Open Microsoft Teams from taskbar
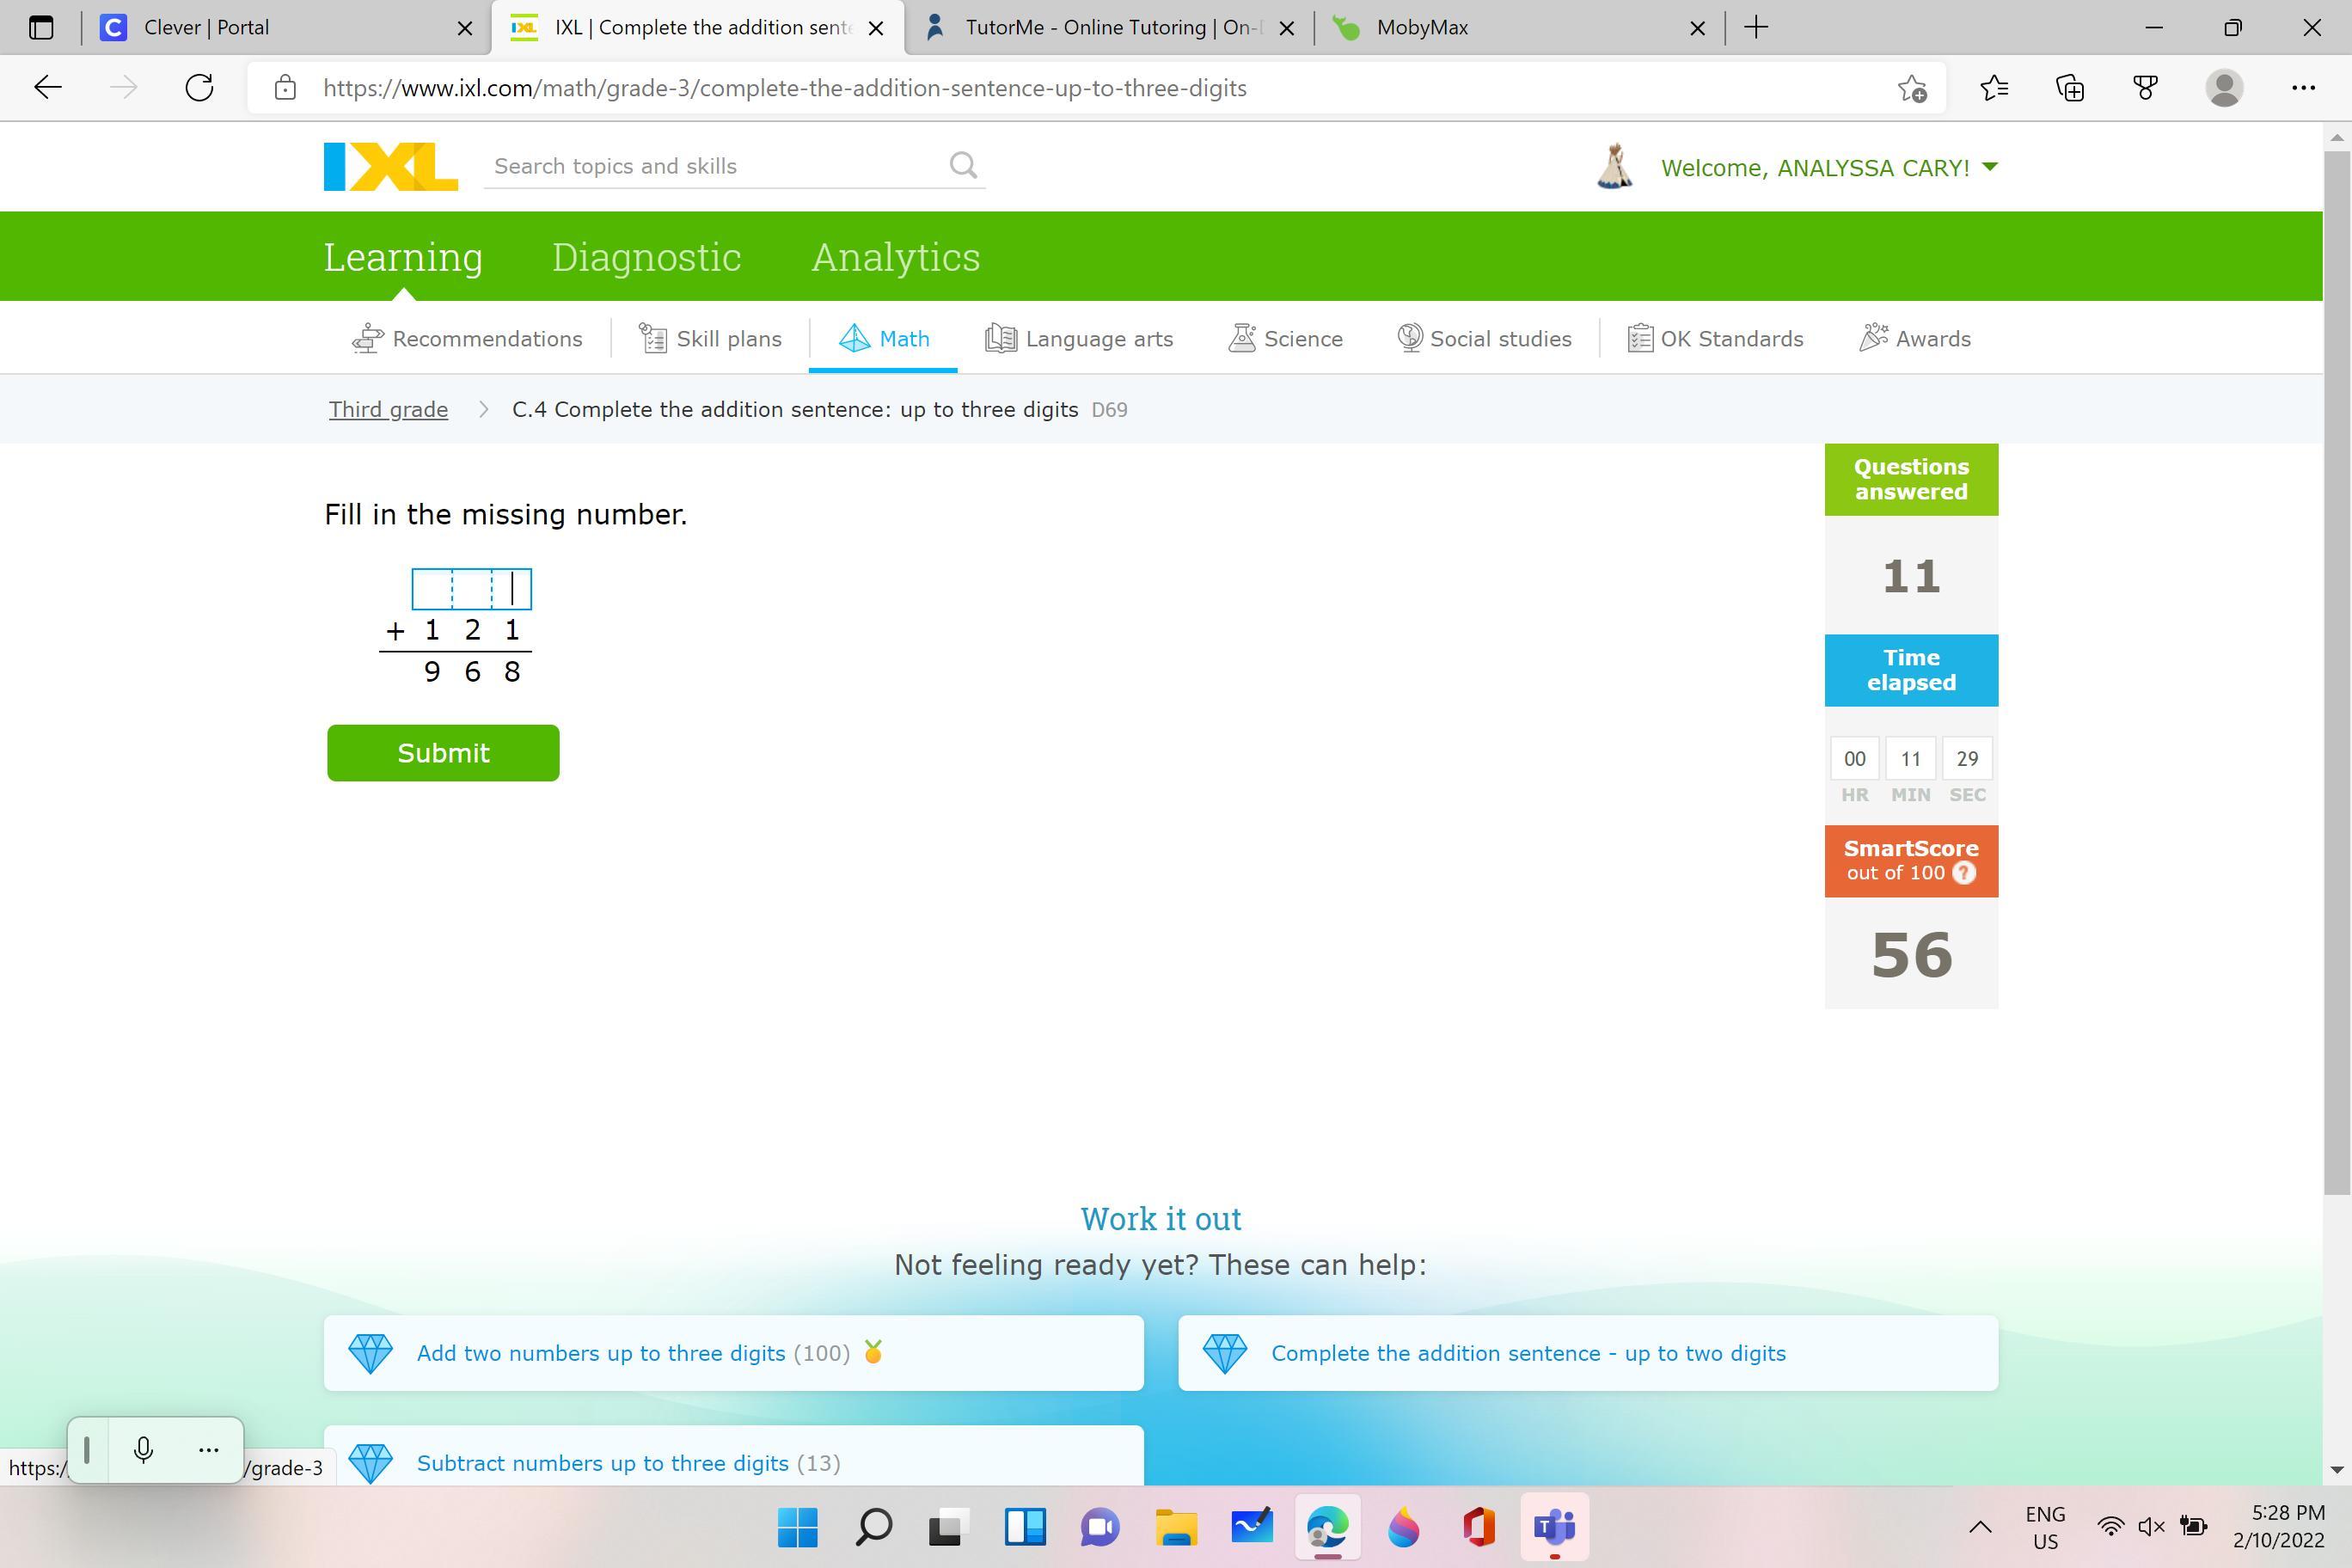Screen dimensions: 2352x1568 click(x=1553, y=1527)
